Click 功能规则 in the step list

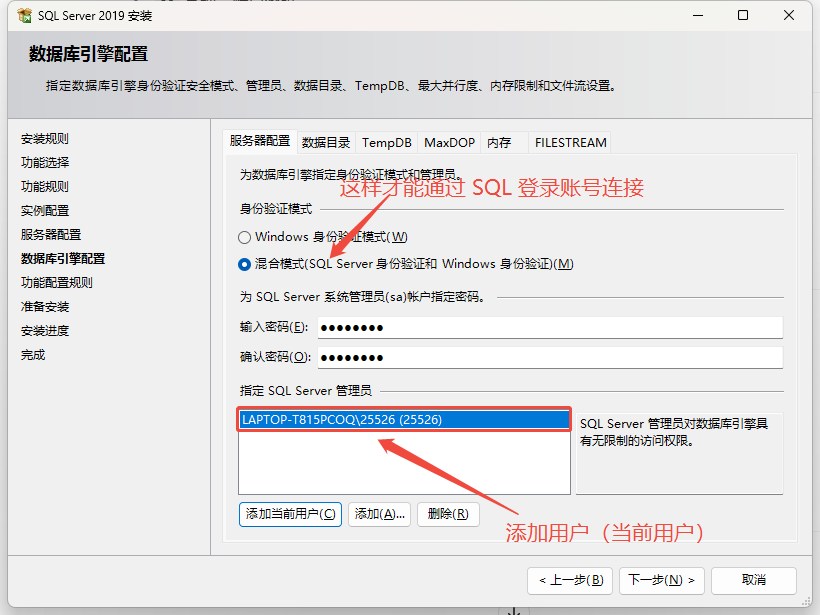point(45,187)
